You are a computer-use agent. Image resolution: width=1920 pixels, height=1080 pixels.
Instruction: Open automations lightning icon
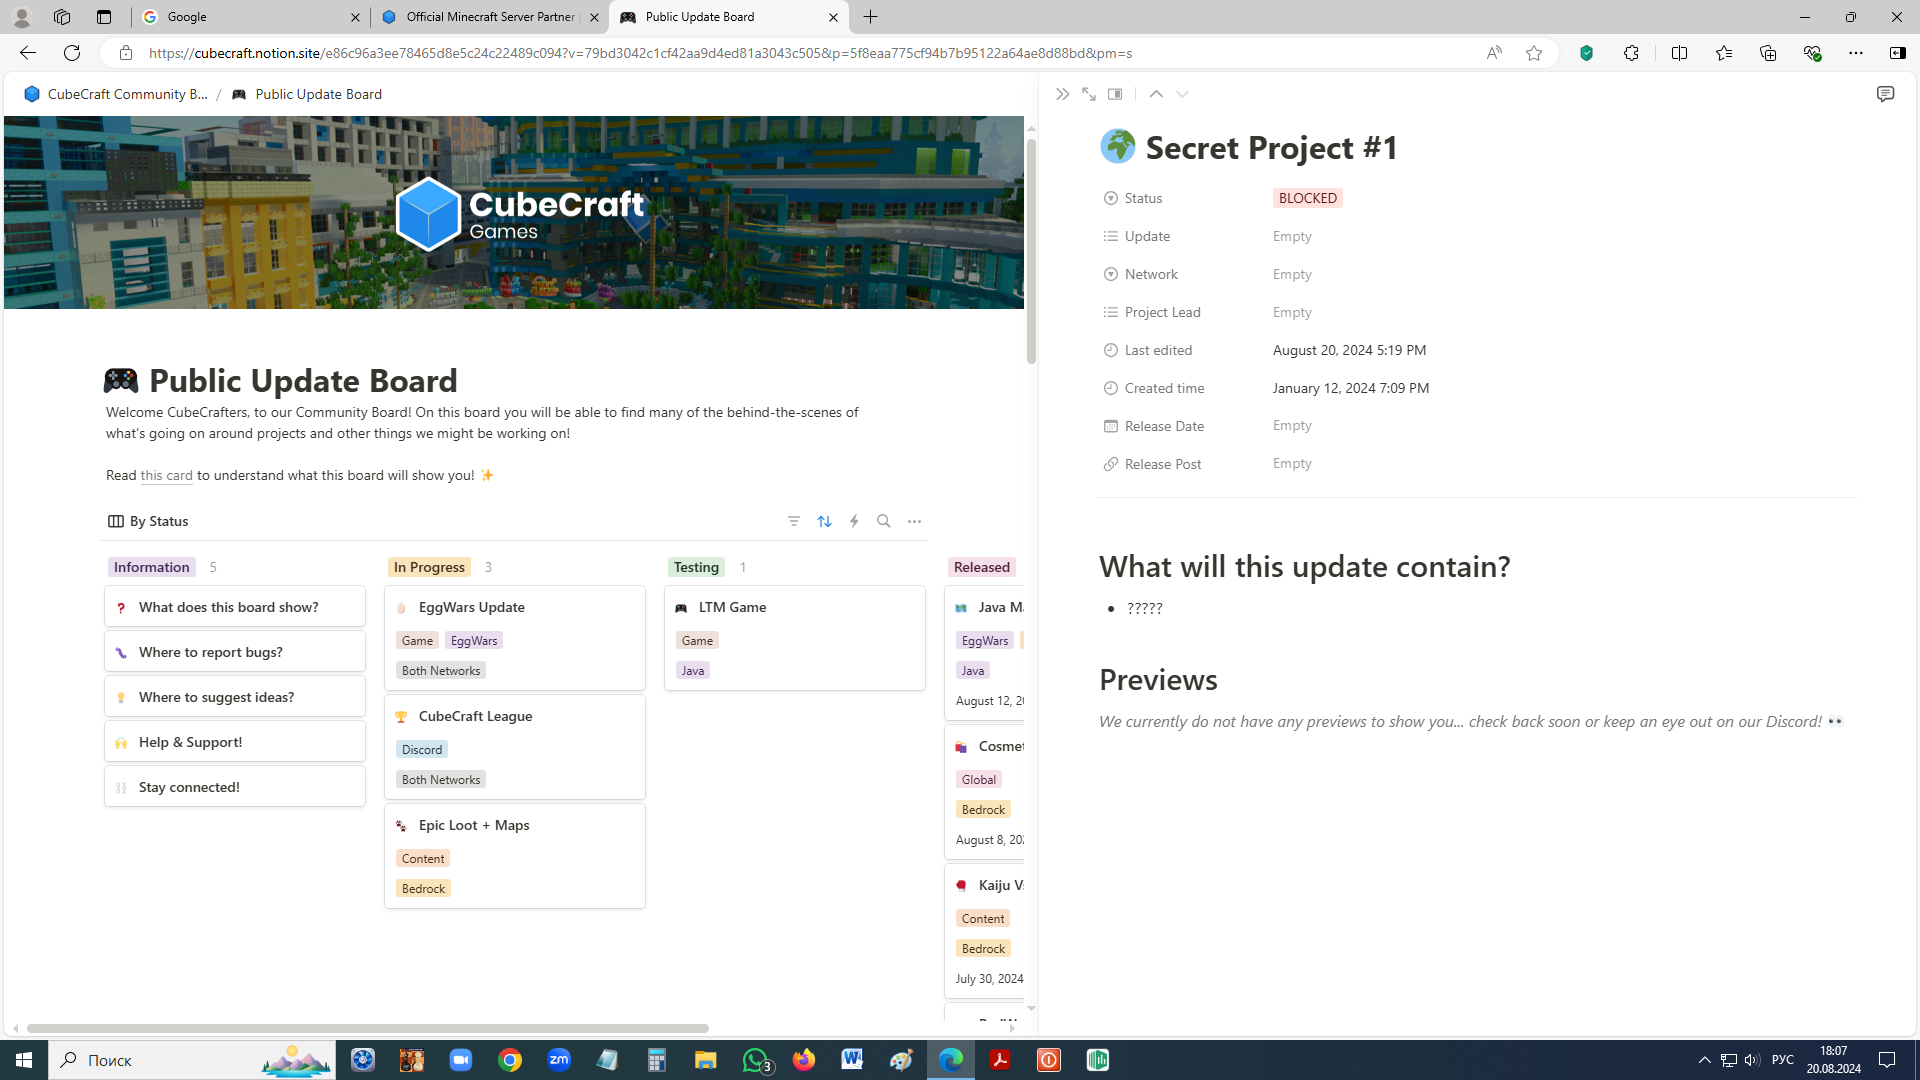854,521
